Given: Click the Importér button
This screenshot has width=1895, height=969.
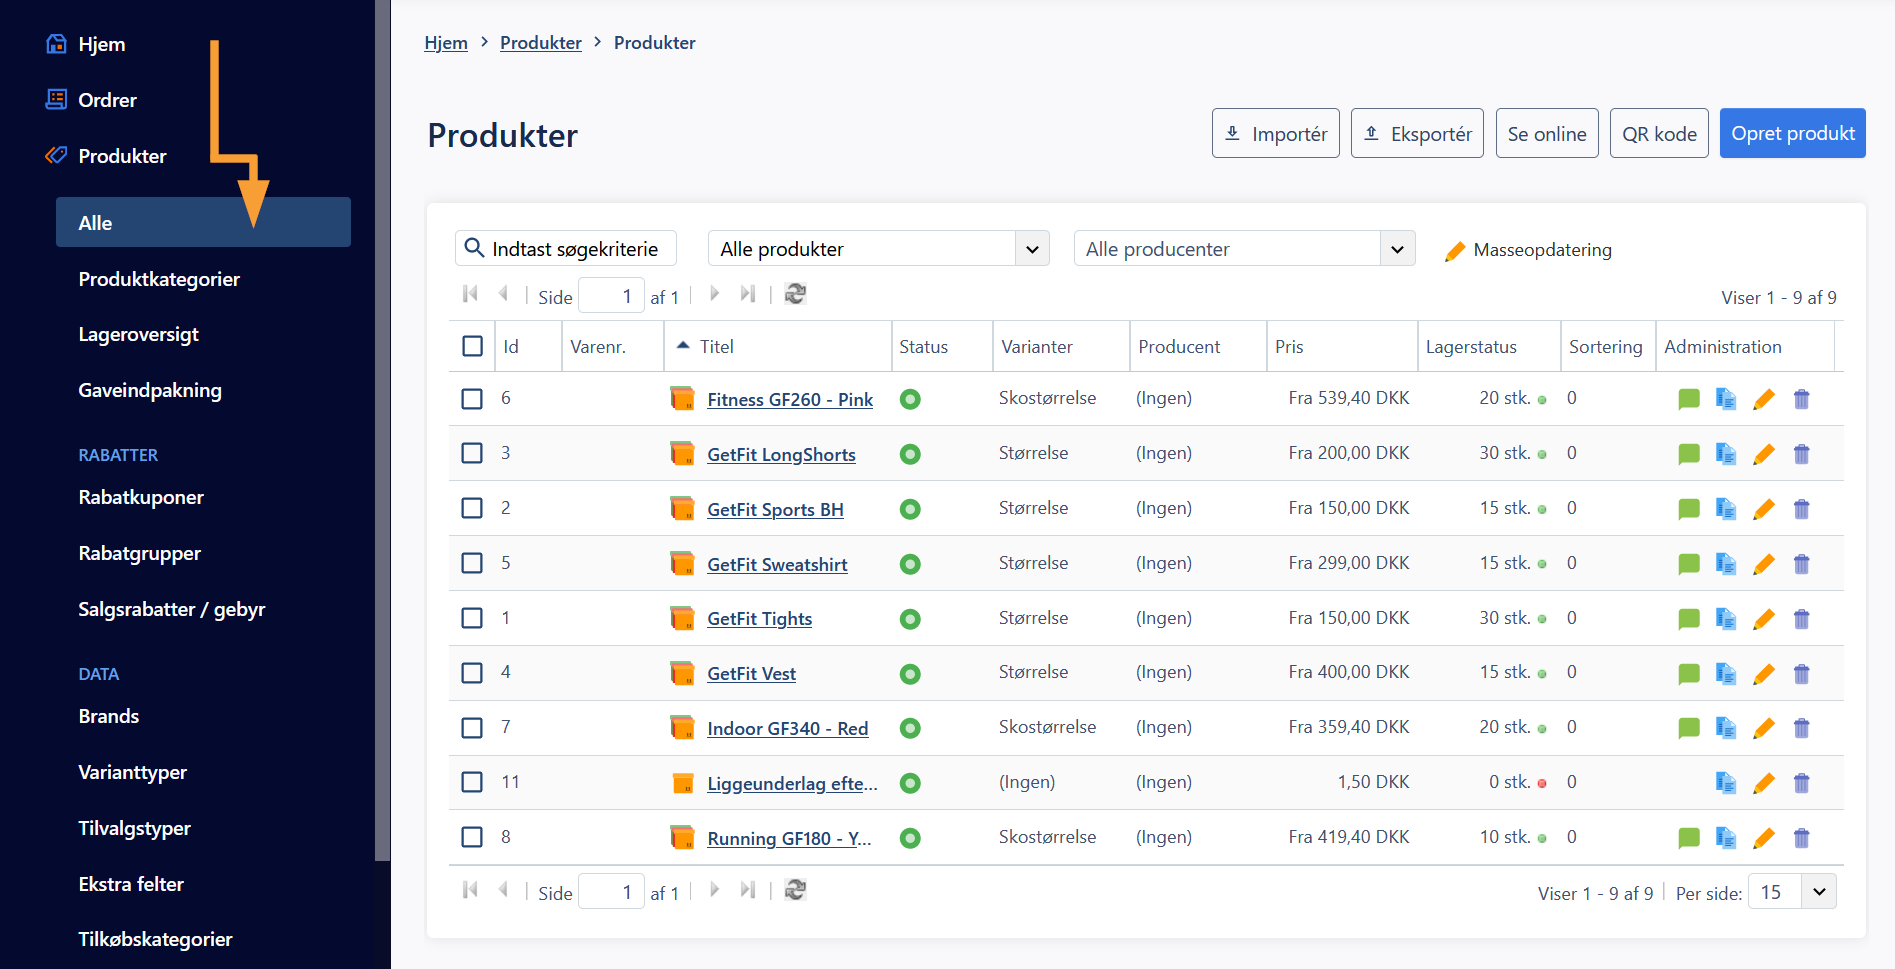Looking at the screenshot, I should click(1275, 133).
